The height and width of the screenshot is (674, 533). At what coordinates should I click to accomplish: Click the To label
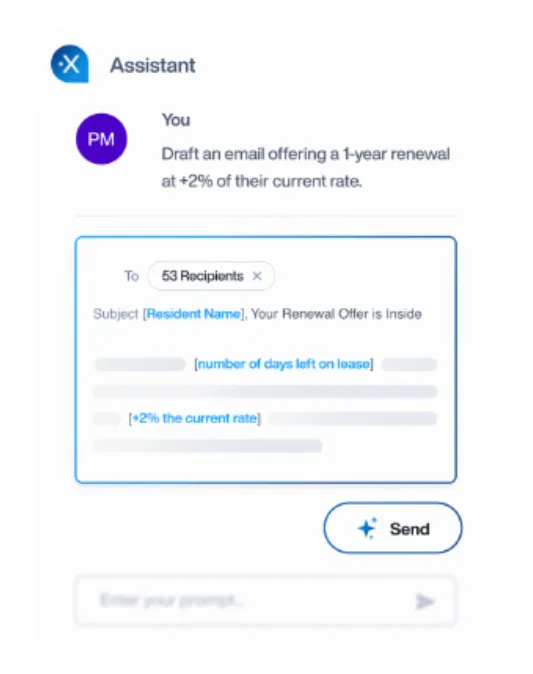pyautogui.click(x=132, y=276)
